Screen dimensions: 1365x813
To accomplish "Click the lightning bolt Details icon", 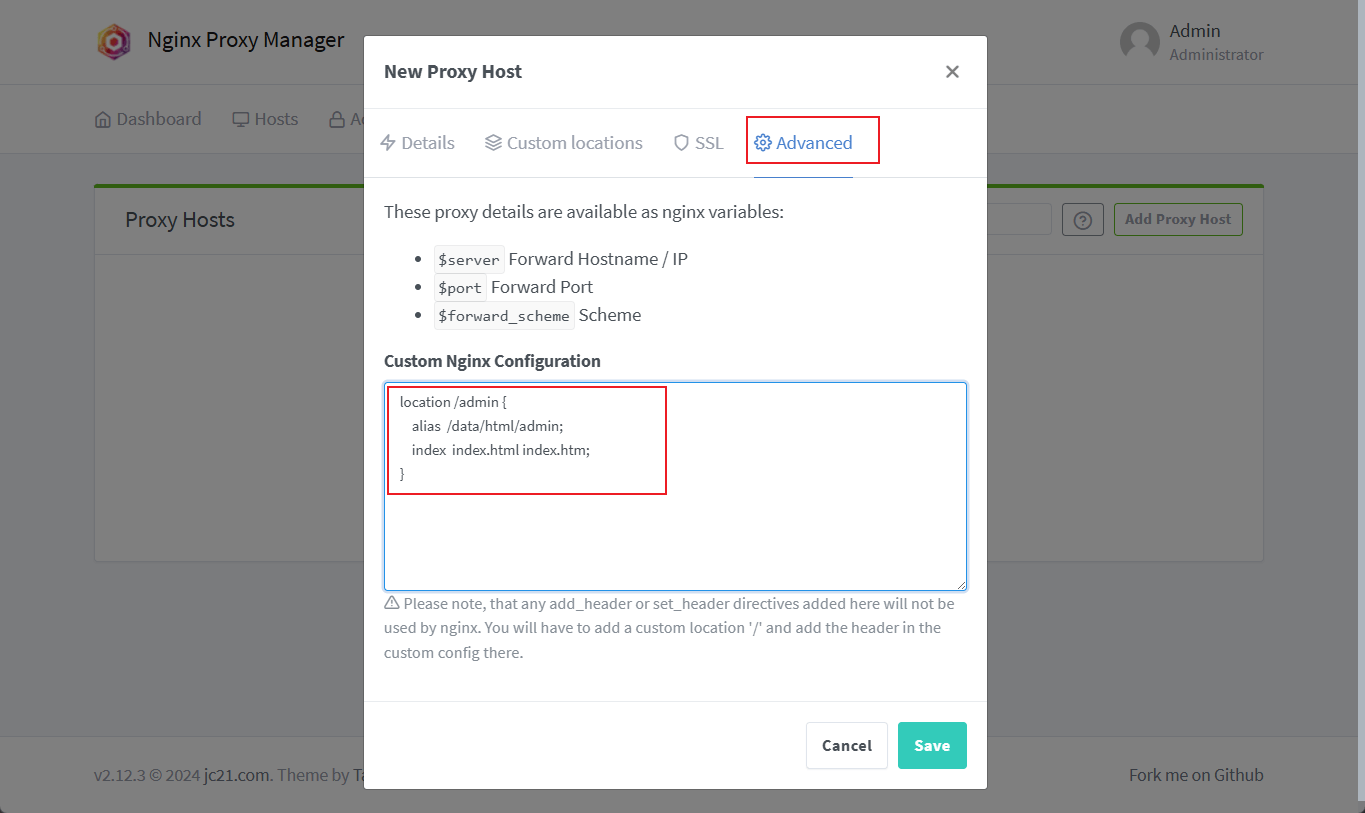I will pos(388,143).
